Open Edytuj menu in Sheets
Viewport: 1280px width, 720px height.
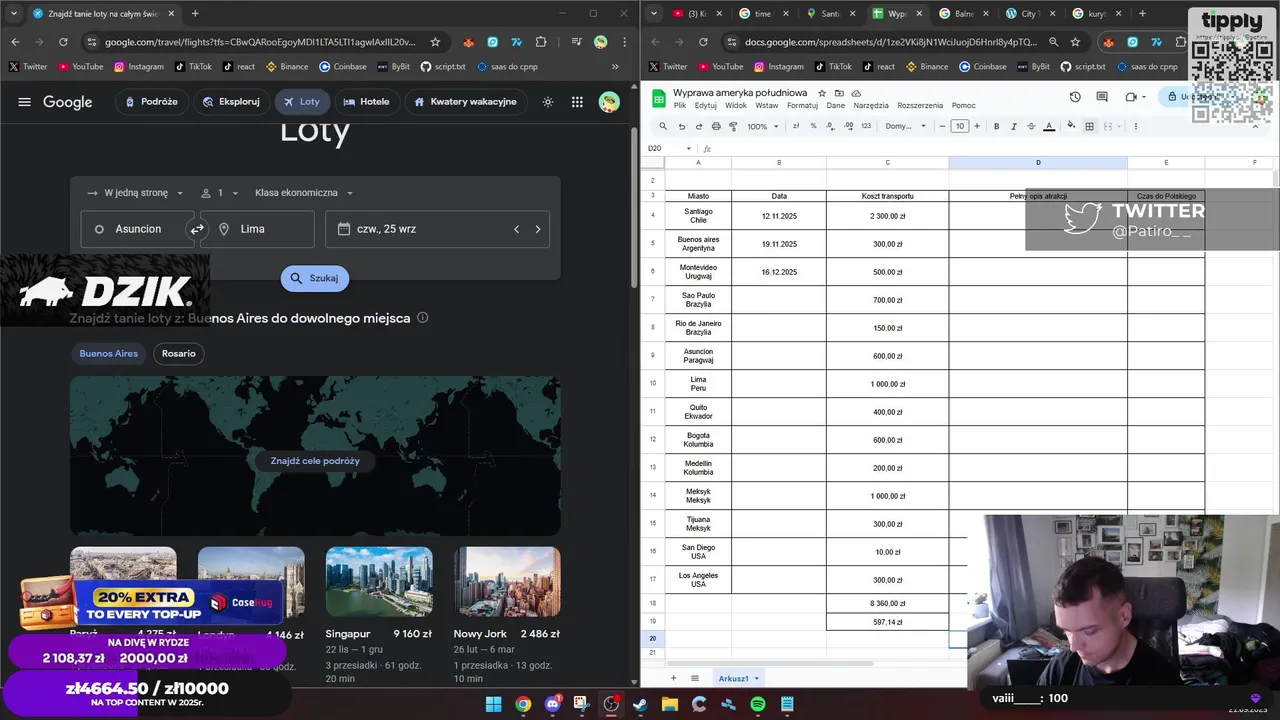[x=706, y=105]
